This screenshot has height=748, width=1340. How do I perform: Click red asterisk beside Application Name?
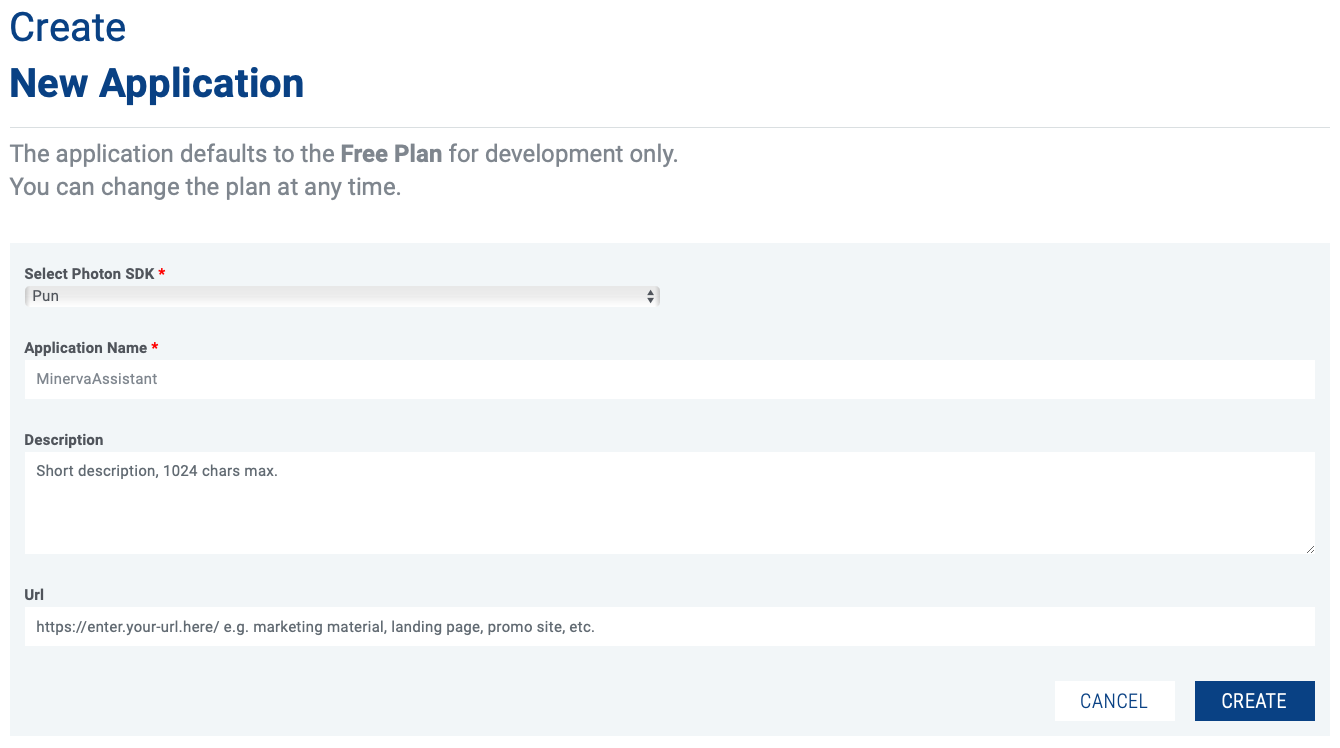tap(156, 347)
